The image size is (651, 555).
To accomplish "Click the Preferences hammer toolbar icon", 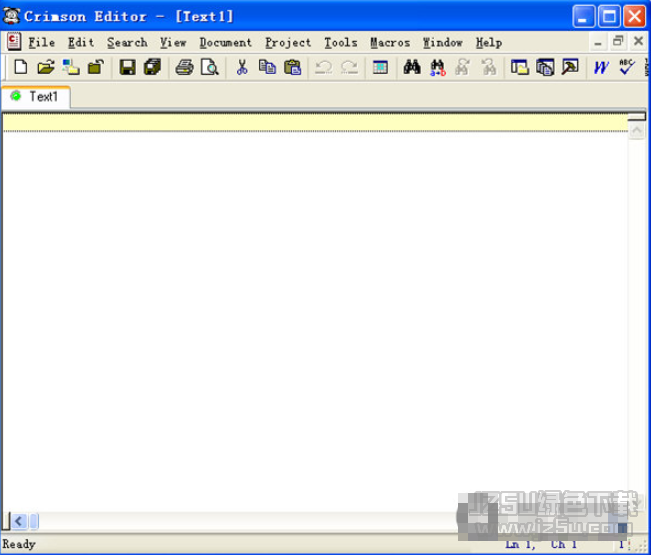I will (x=570, y=67).
